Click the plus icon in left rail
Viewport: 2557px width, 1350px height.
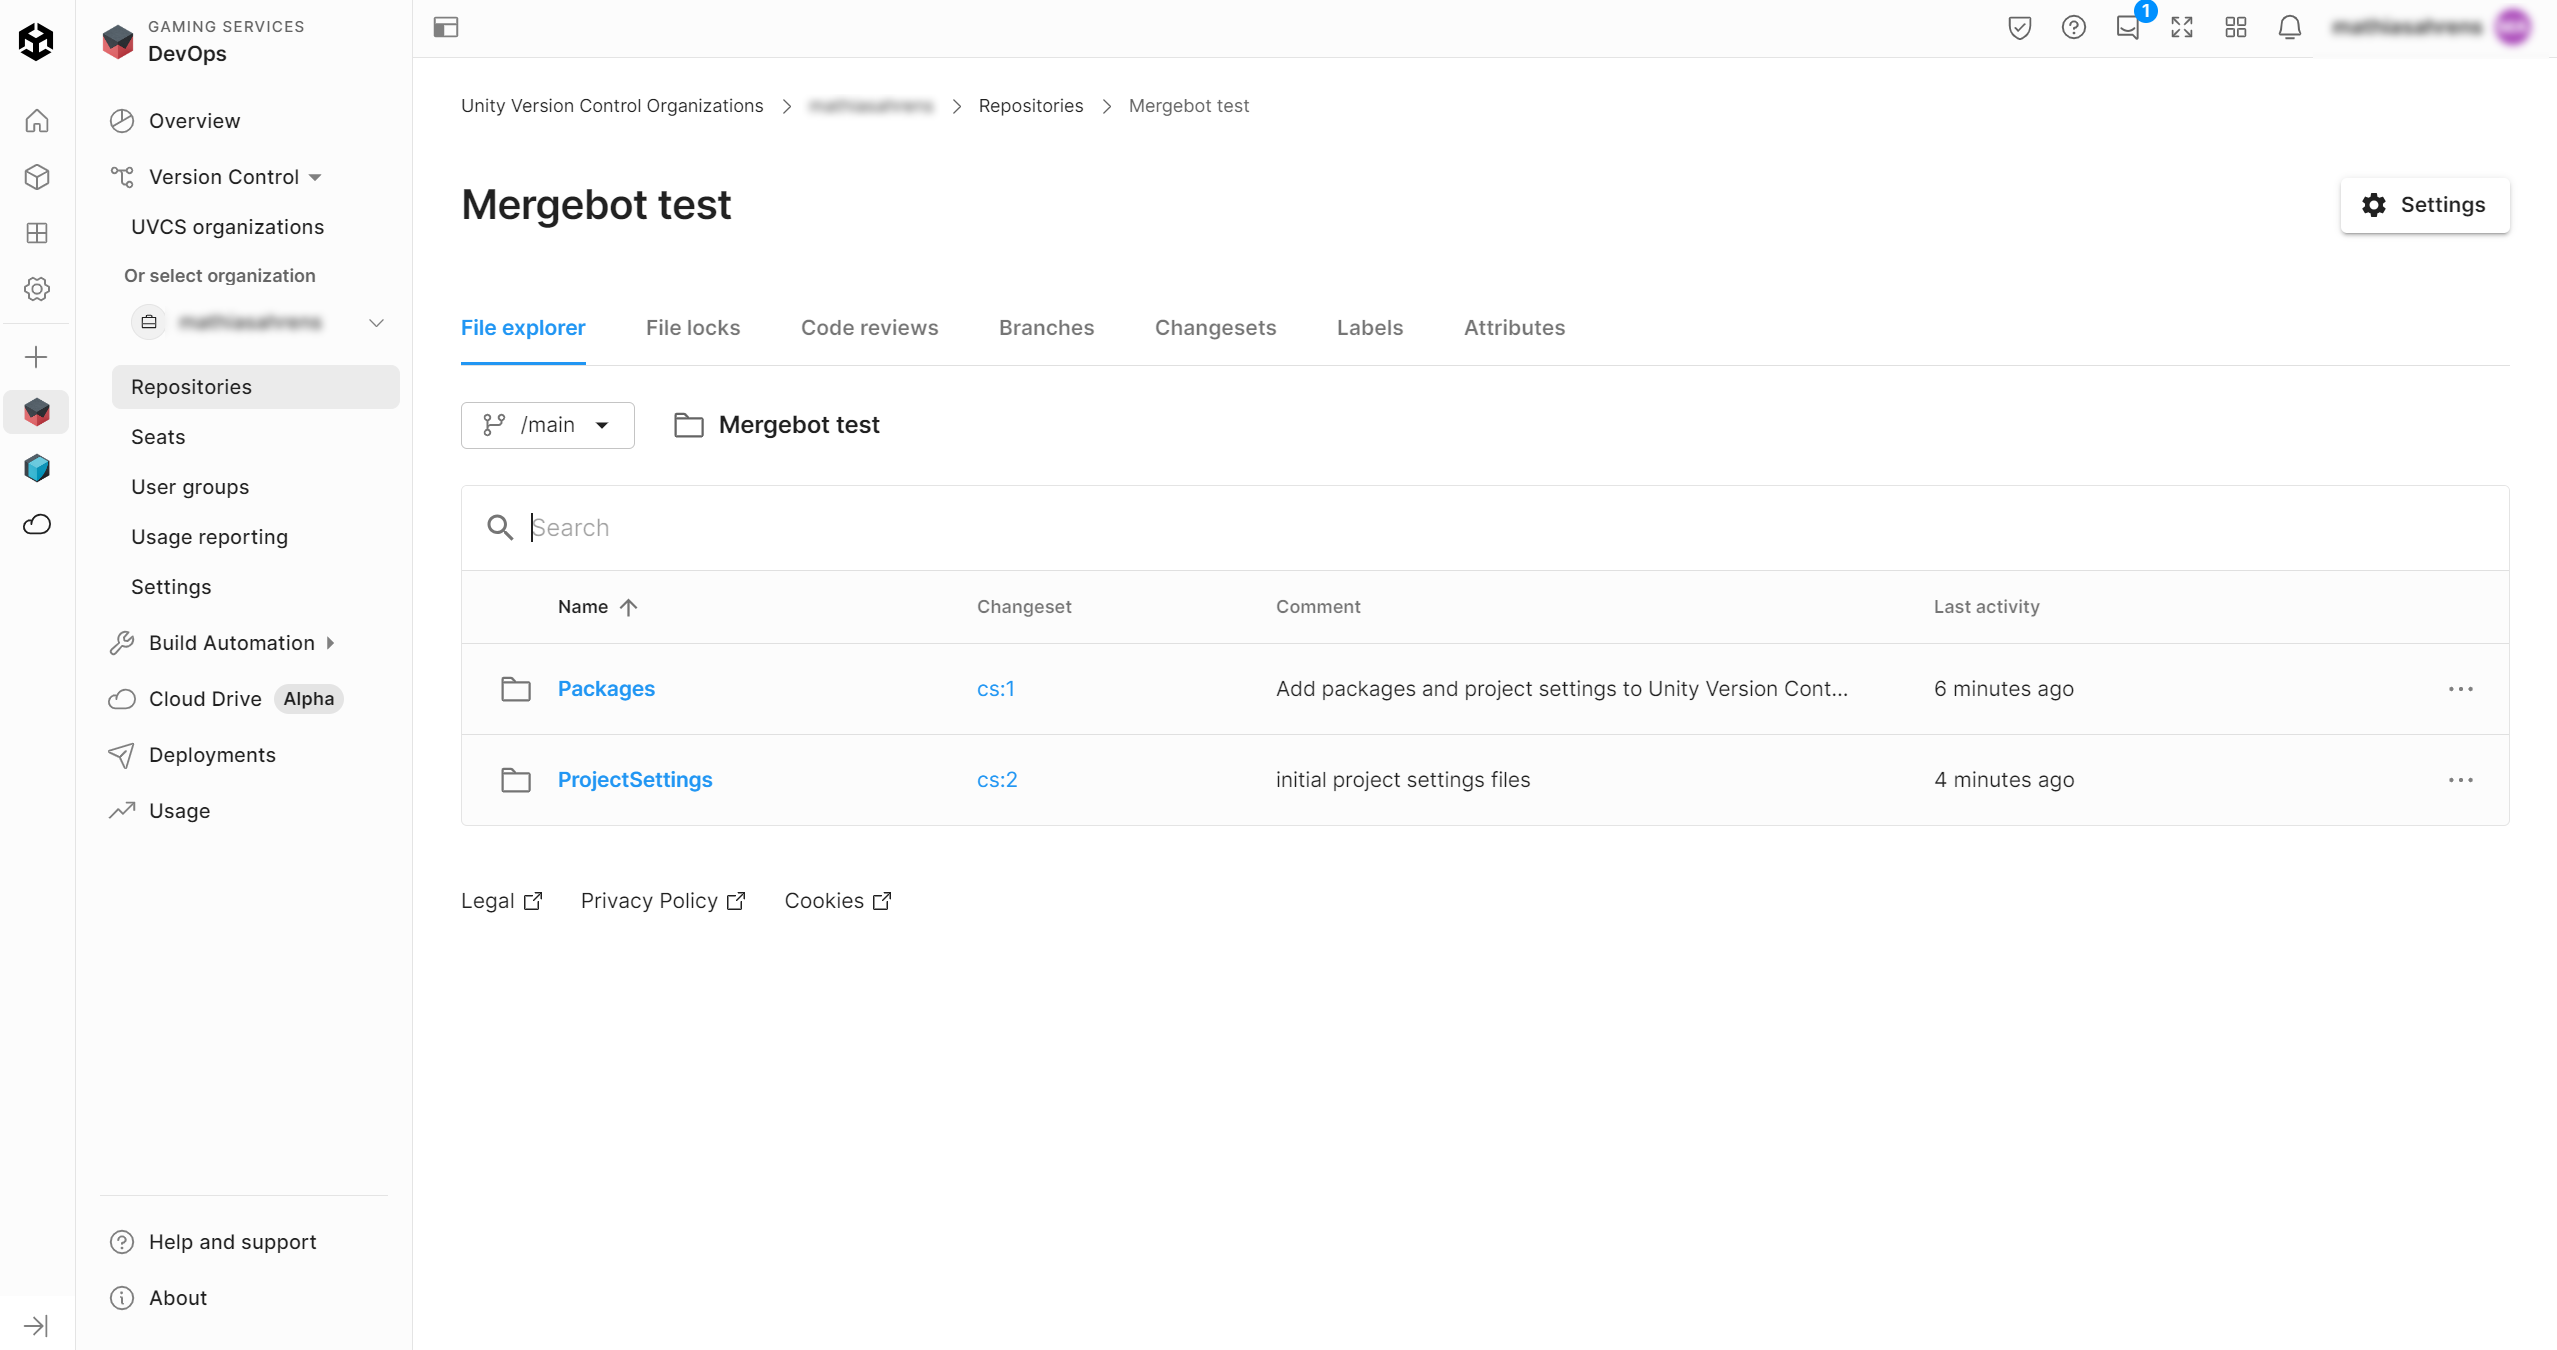coord(36,357)
